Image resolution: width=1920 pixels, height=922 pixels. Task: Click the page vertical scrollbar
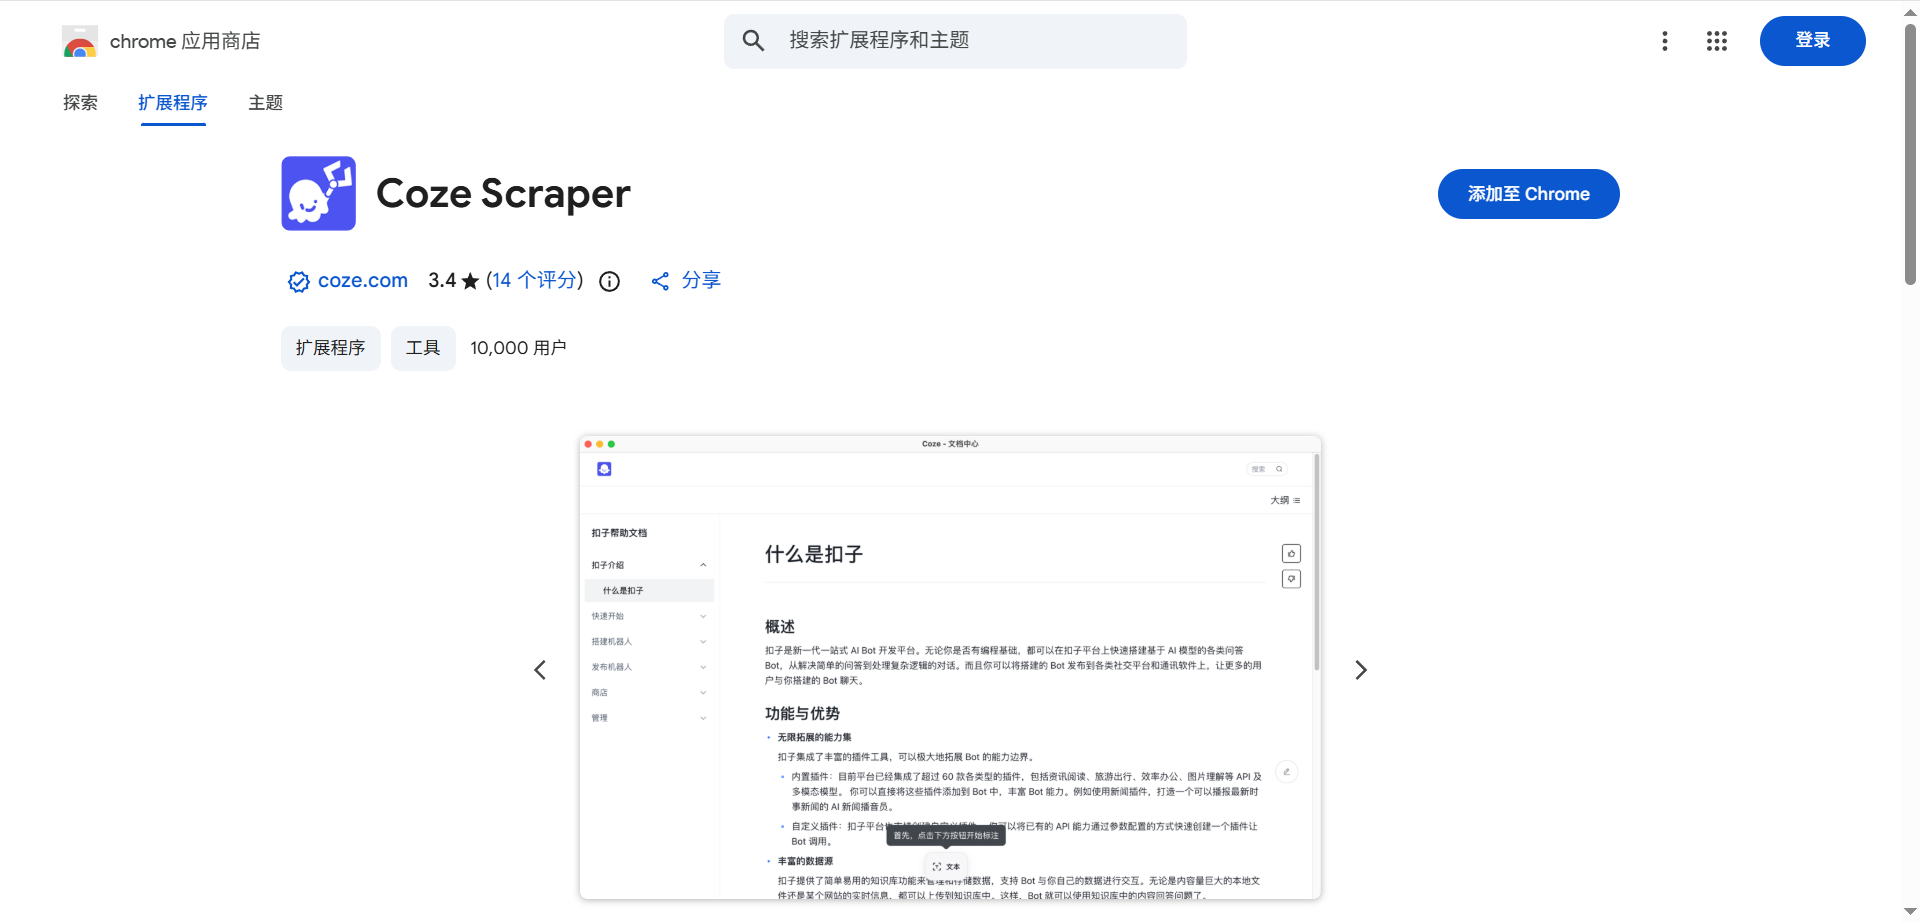click(x=1910, y=155)
